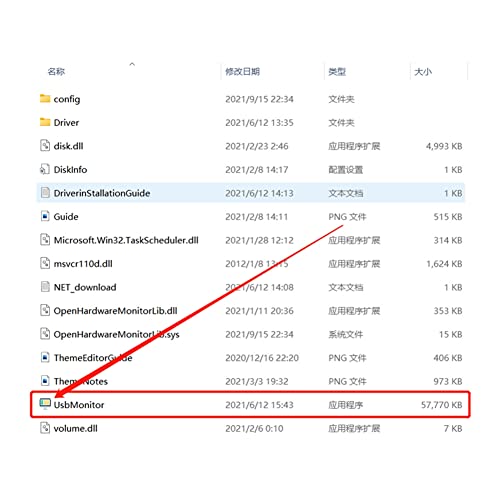Click the 57,770 KB size of UsbMonitor
This screenshot has height=500, width=500.
point(441,405)
